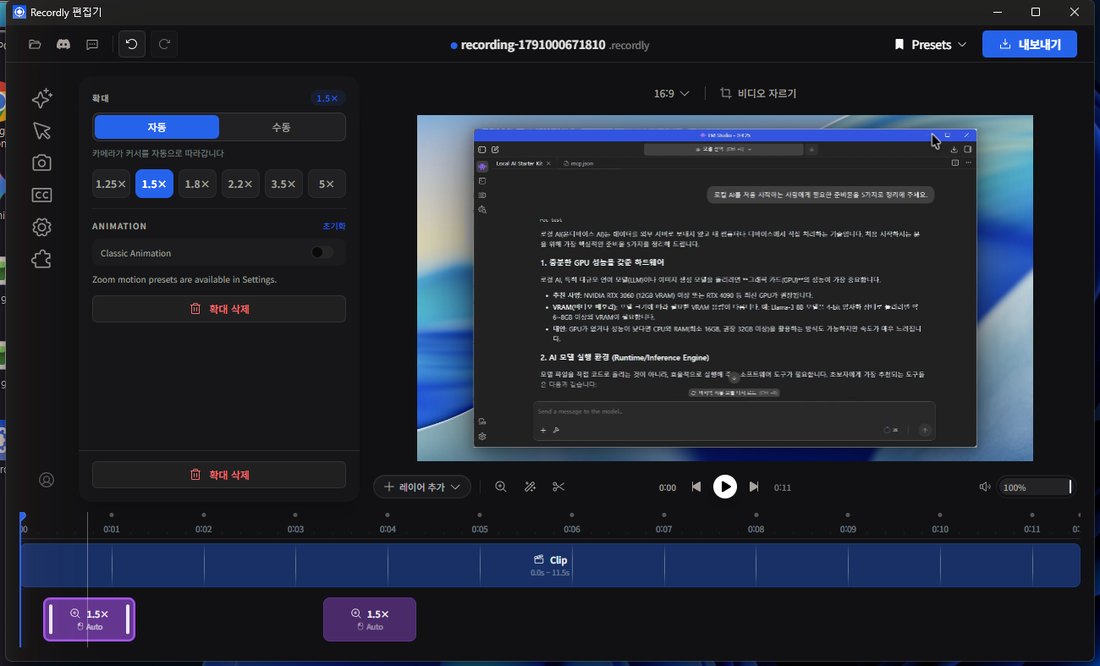Open the Presets dropdown

(930, 44)
